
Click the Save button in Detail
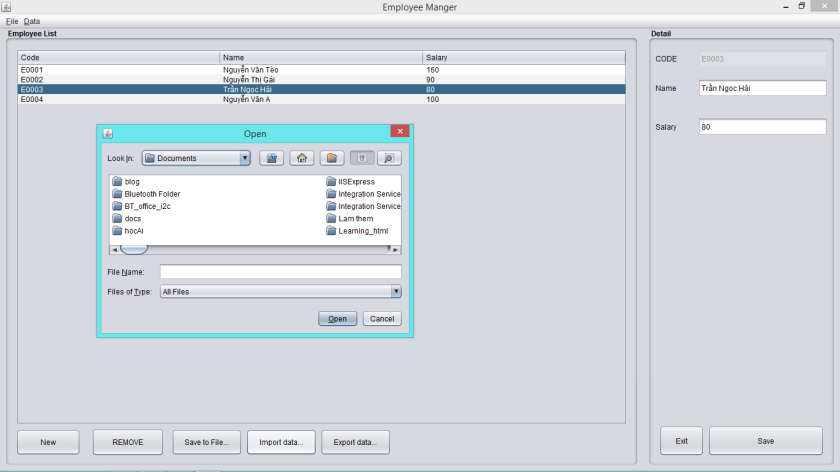(x=766, y=441)
